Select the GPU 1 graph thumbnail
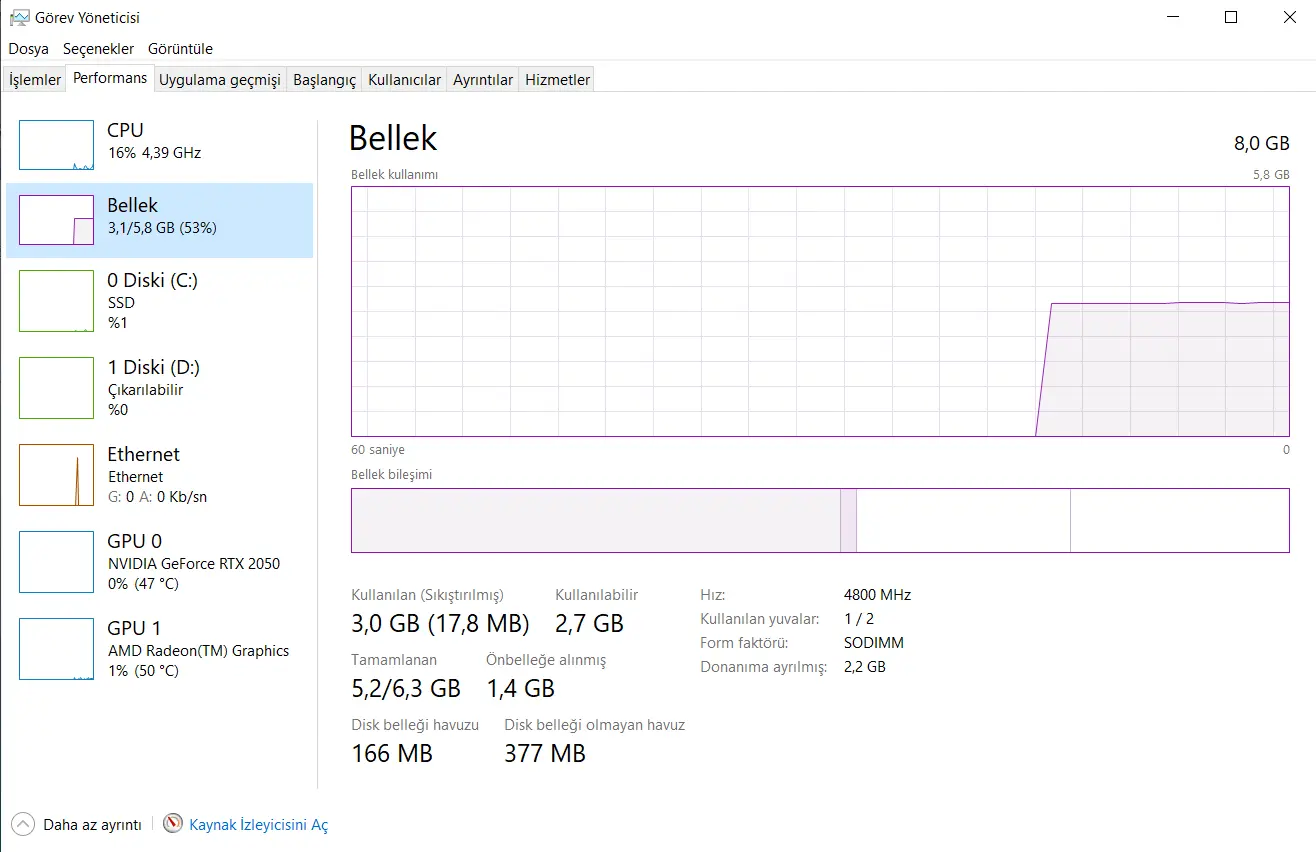Image resolution: width=1316 pixels, height=852 pixels. pos(56,649)
